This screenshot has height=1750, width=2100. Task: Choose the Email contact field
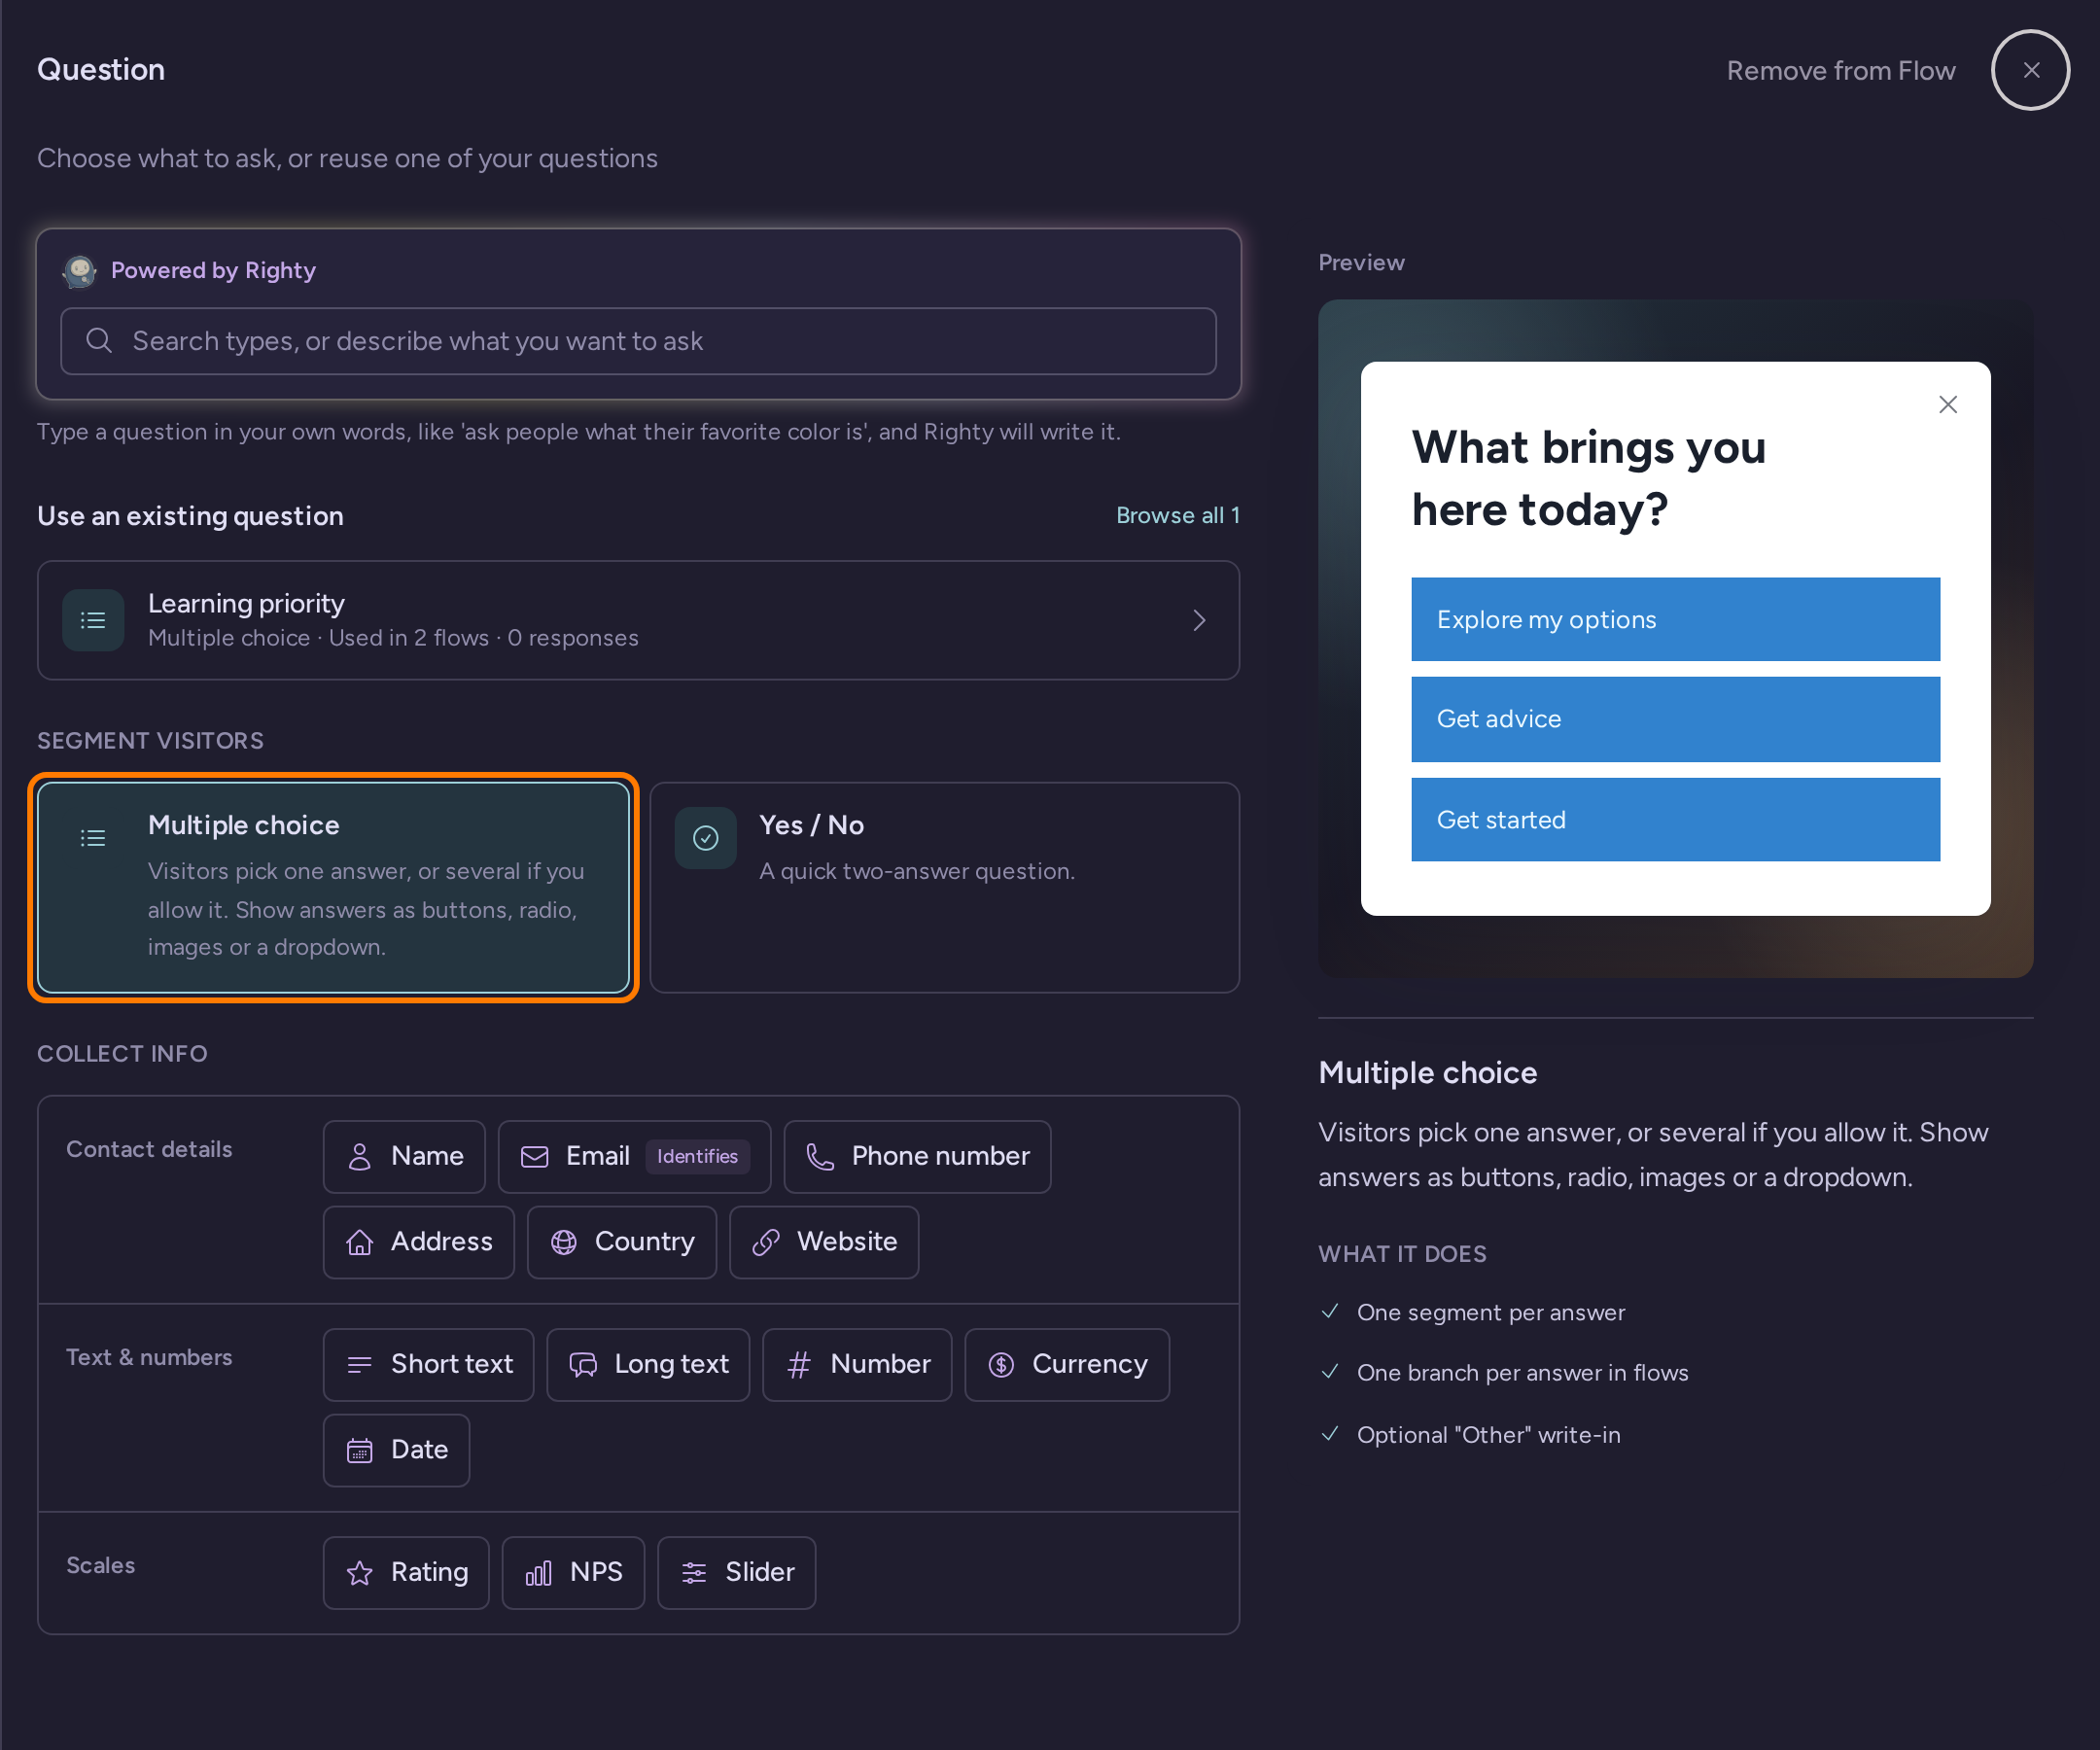coord(634,1156)
